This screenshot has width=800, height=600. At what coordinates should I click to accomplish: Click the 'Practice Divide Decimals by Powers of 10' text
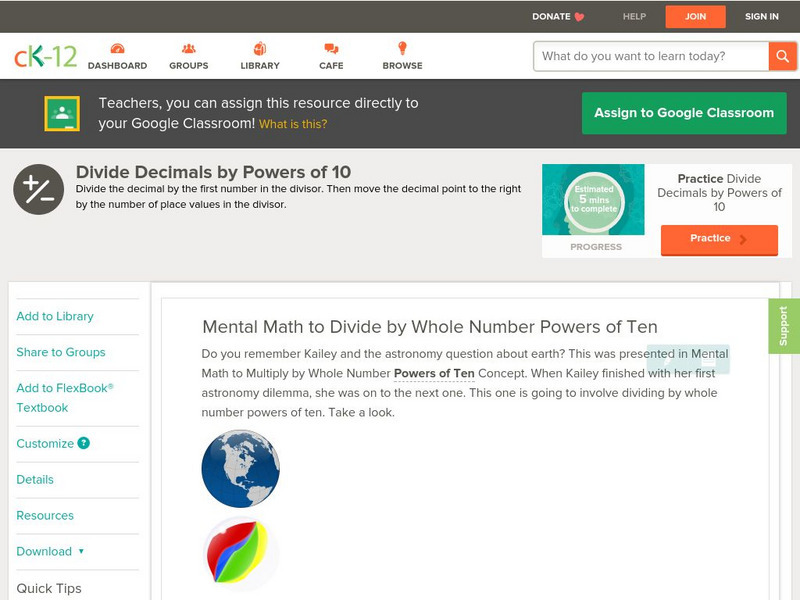click(719, 193)
